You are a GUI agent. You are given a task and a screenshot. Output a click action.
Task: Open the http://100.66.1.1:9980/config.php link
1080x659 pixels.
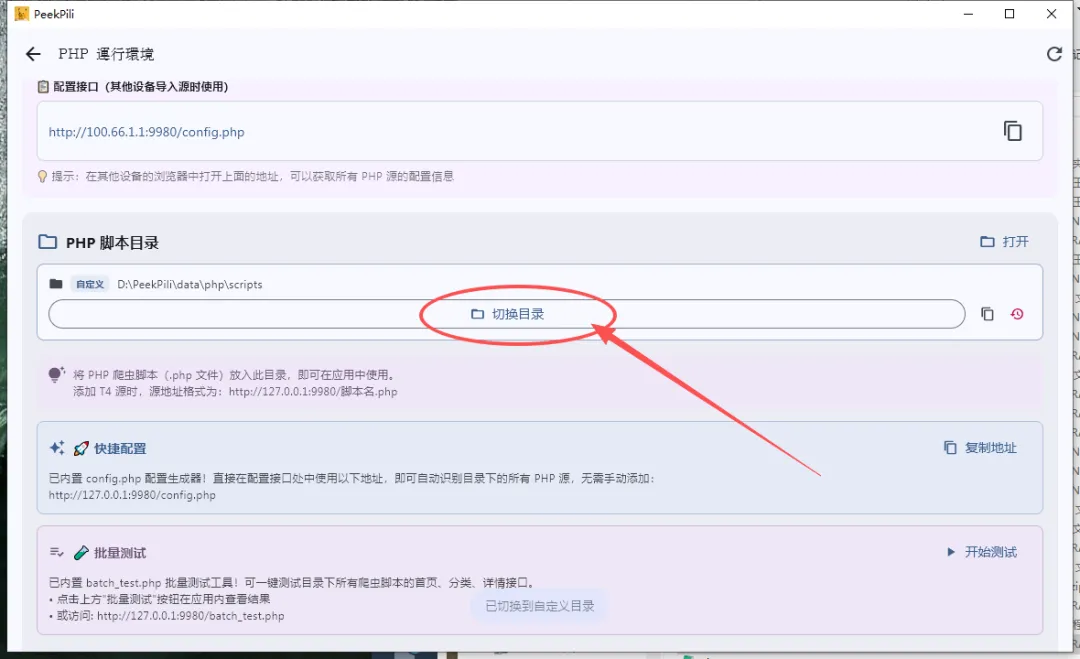coord(146,132)
